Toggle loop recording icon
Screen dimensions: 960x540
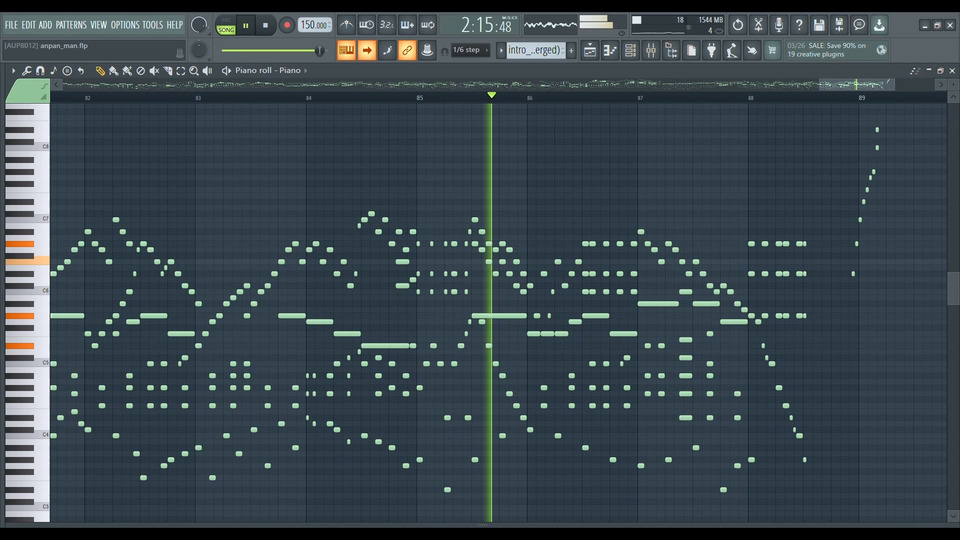click(427, 25)
